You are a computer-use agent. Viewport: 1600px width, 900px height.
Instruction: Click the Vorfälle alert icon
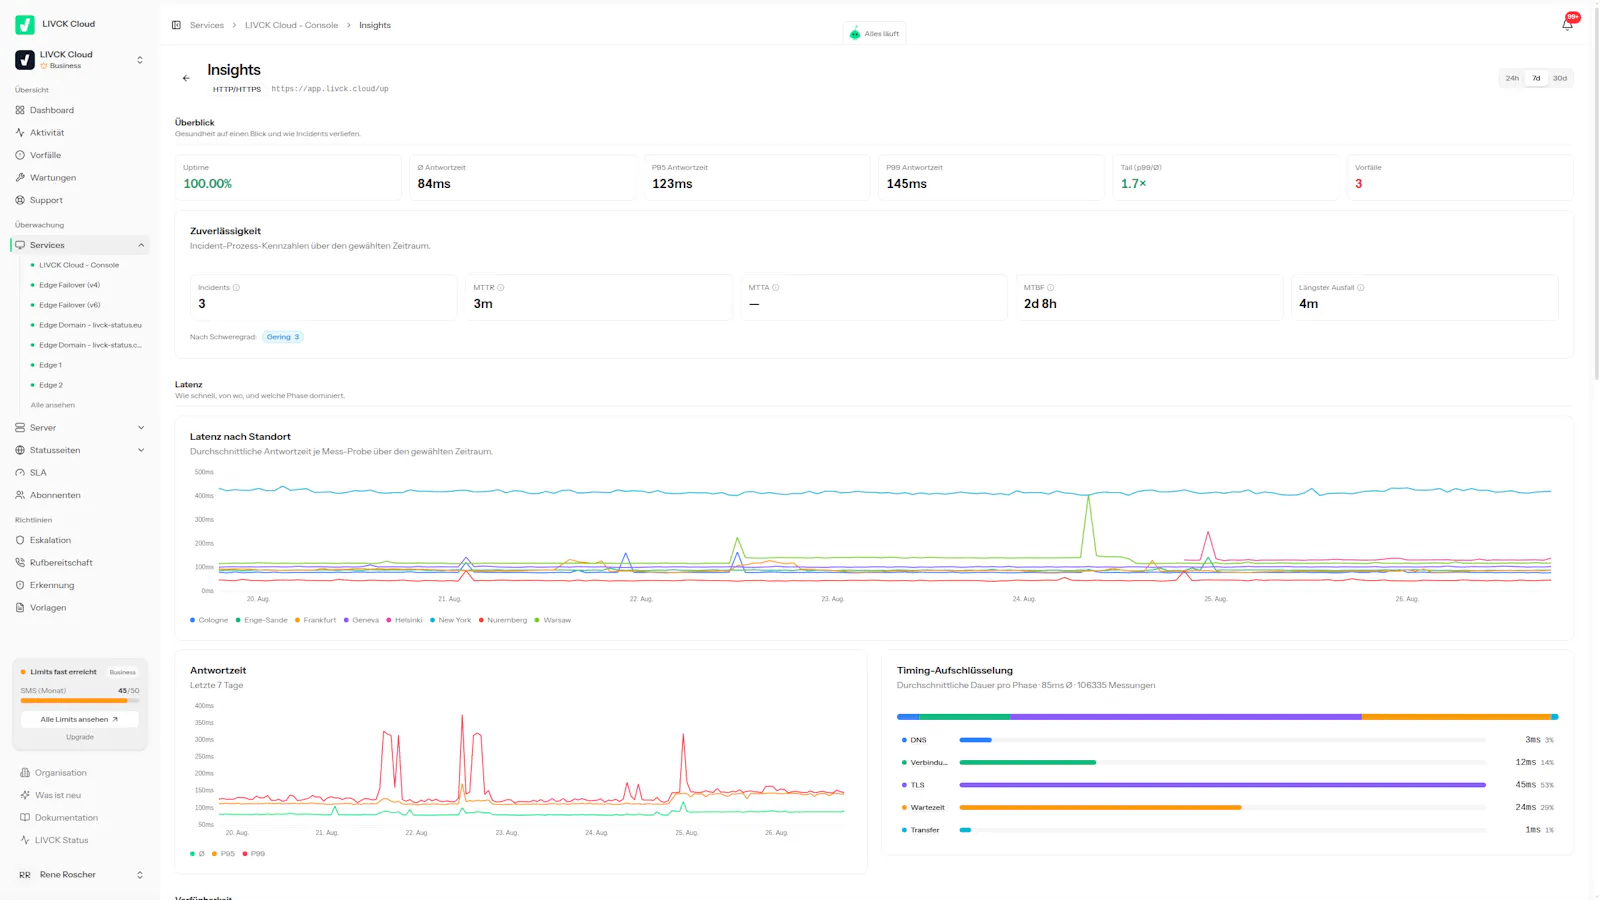tap(20, 155)
